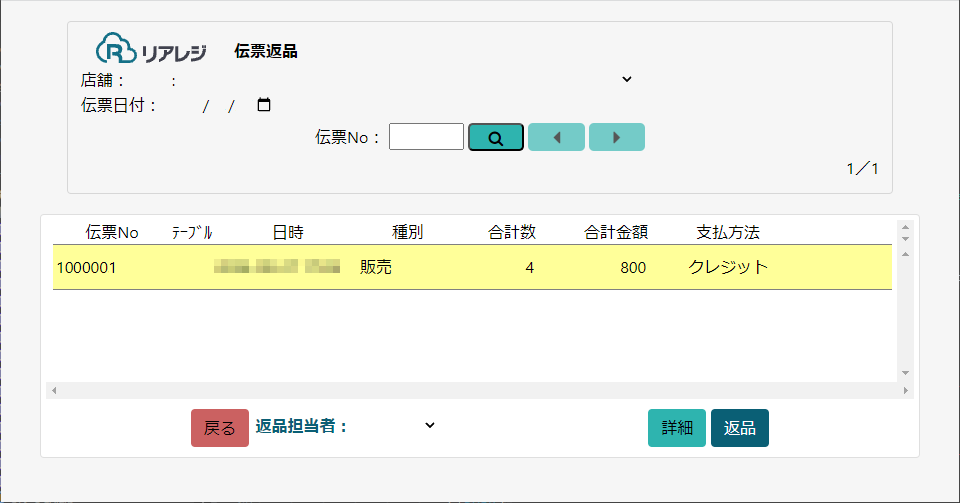Click the horizontal scrollbar left arrow
Screen dimensions: 960x503
(x=54, y=390)
